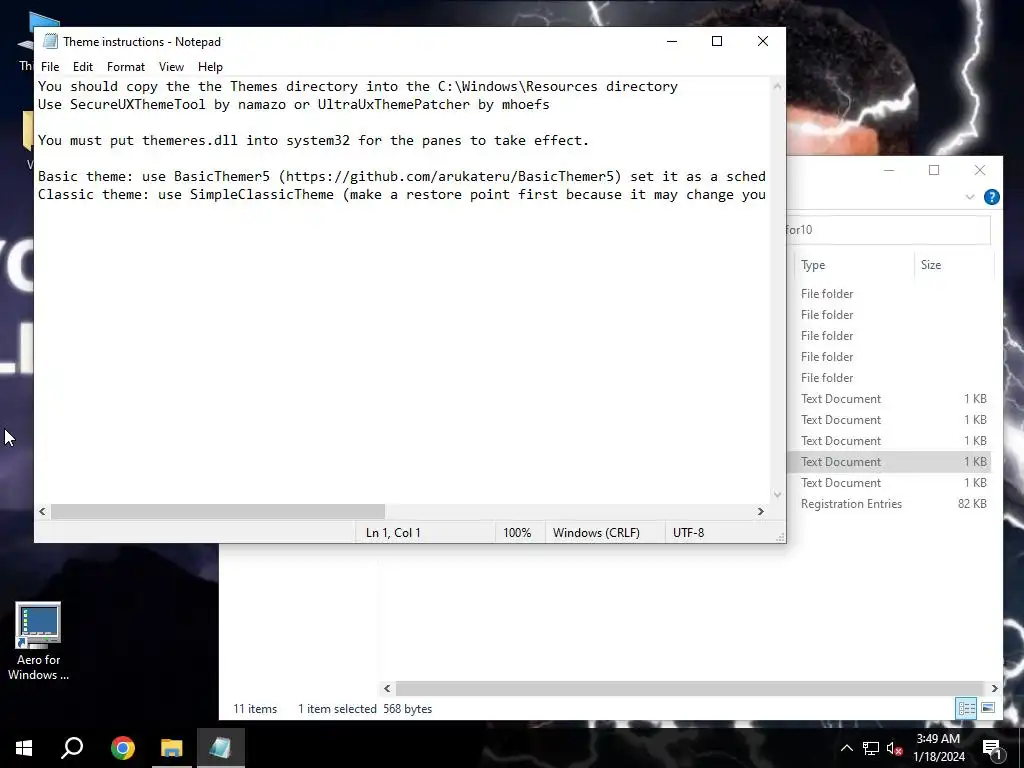Minimize the Notepad window
This screenshot has height=768, width=1024.
coord(672,41)
